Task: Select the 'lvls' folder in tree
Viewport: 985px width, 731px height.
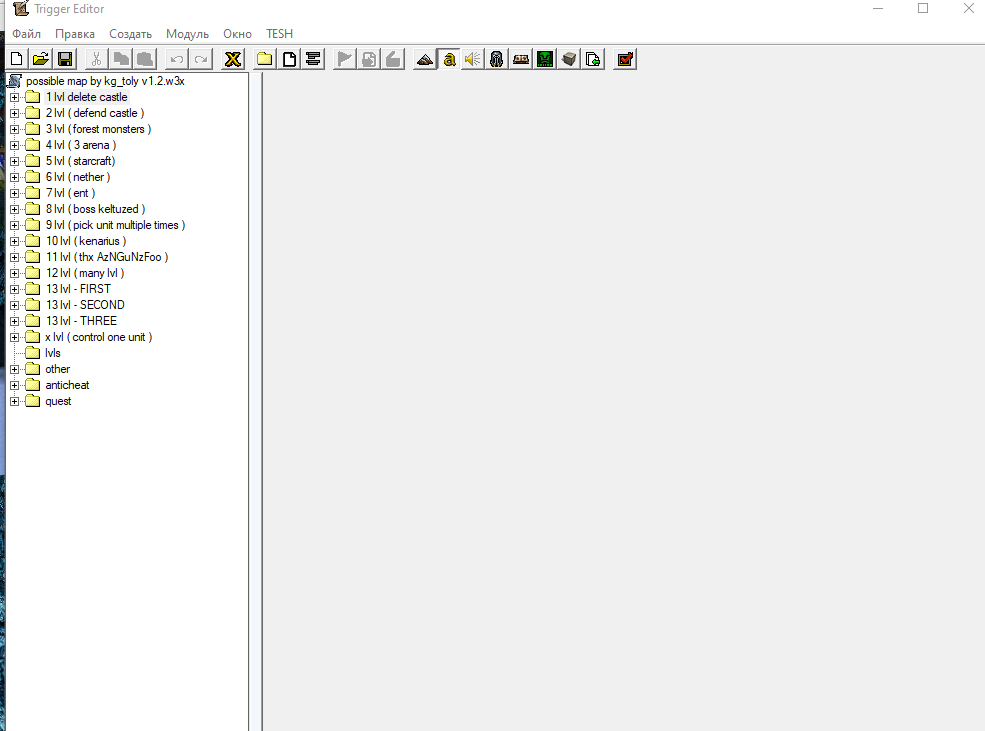Action: pos(53,353)
